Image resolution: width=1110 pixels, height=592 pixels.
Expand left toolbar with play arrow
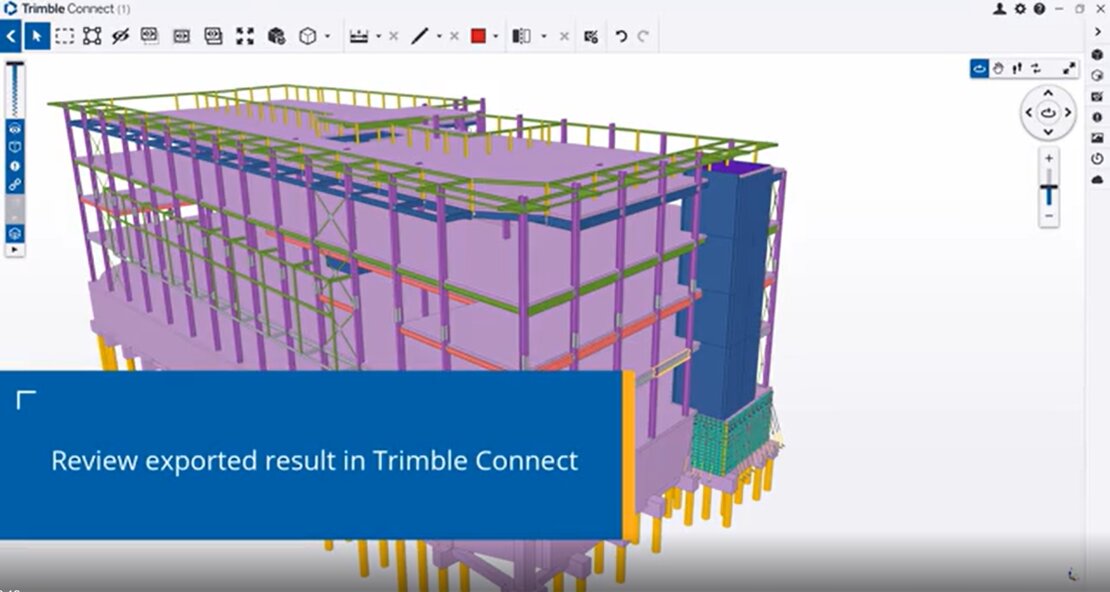[x=15, y=250]
